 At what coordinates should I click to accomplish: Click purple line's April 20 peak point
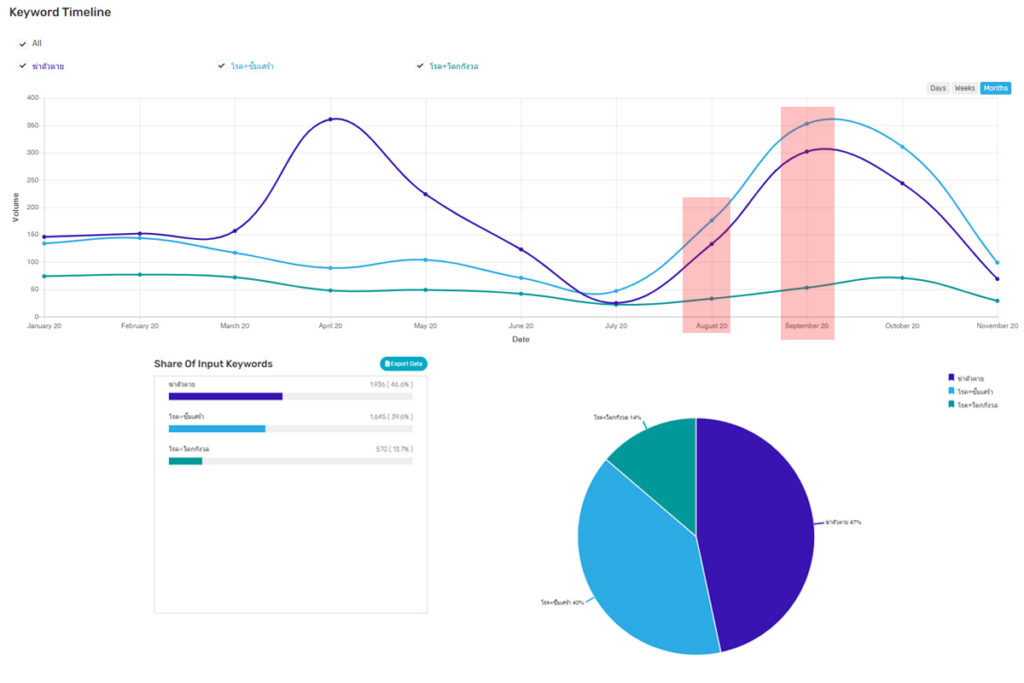(x=330, y=119)
